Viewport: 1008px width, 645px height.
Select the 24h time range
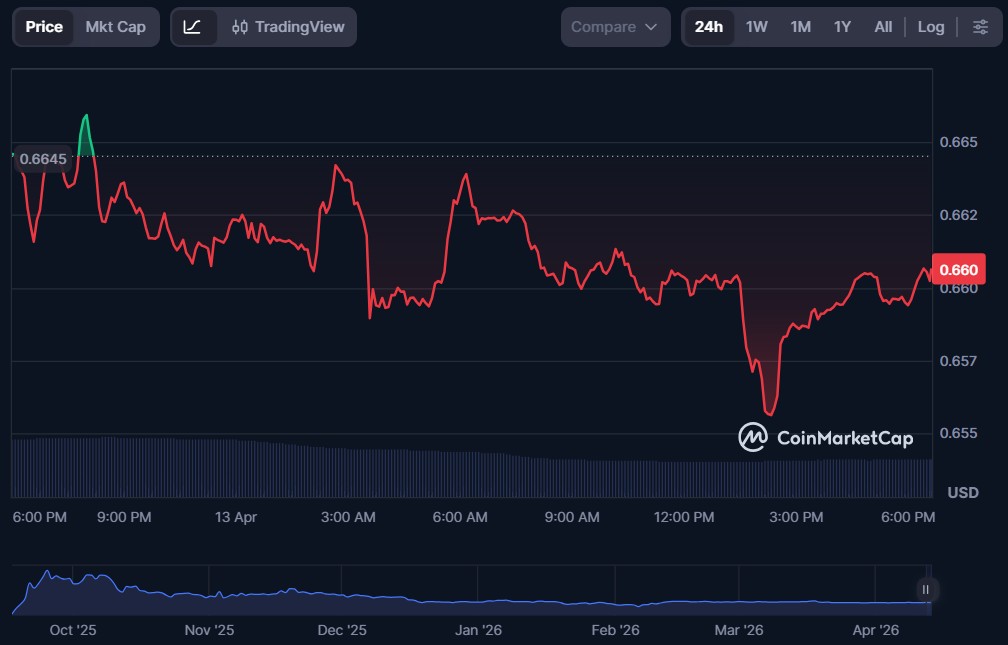[709, 27]
